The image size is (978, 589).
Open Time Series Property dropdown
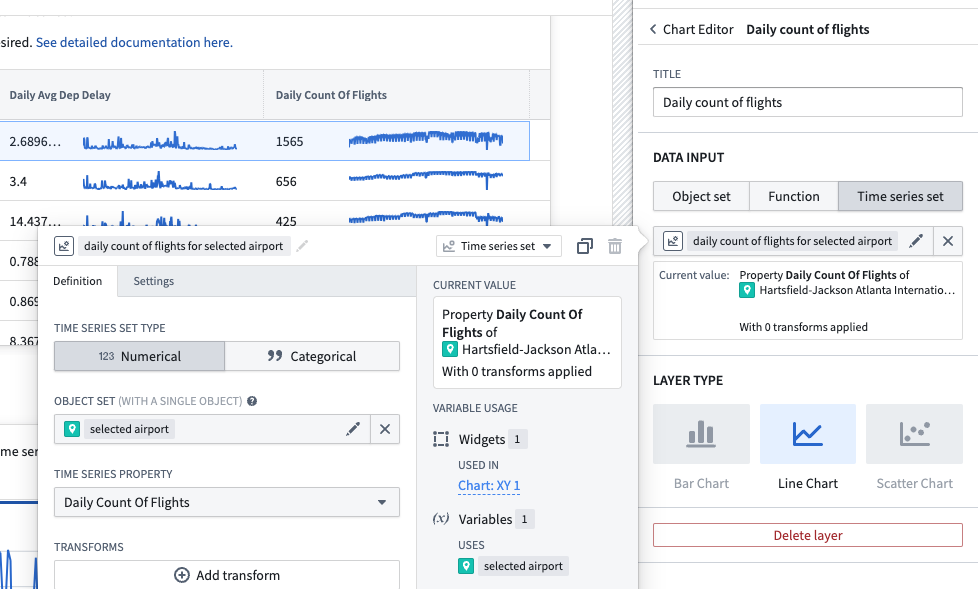click(226, 502)
